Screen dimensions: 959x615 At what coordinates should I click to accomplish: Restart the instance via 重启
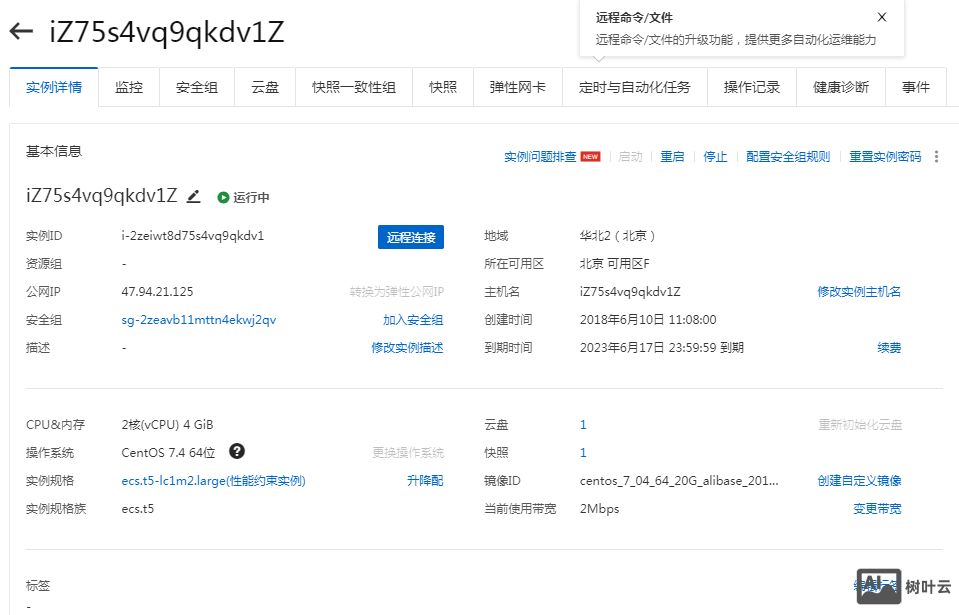[x=671, y=156]
